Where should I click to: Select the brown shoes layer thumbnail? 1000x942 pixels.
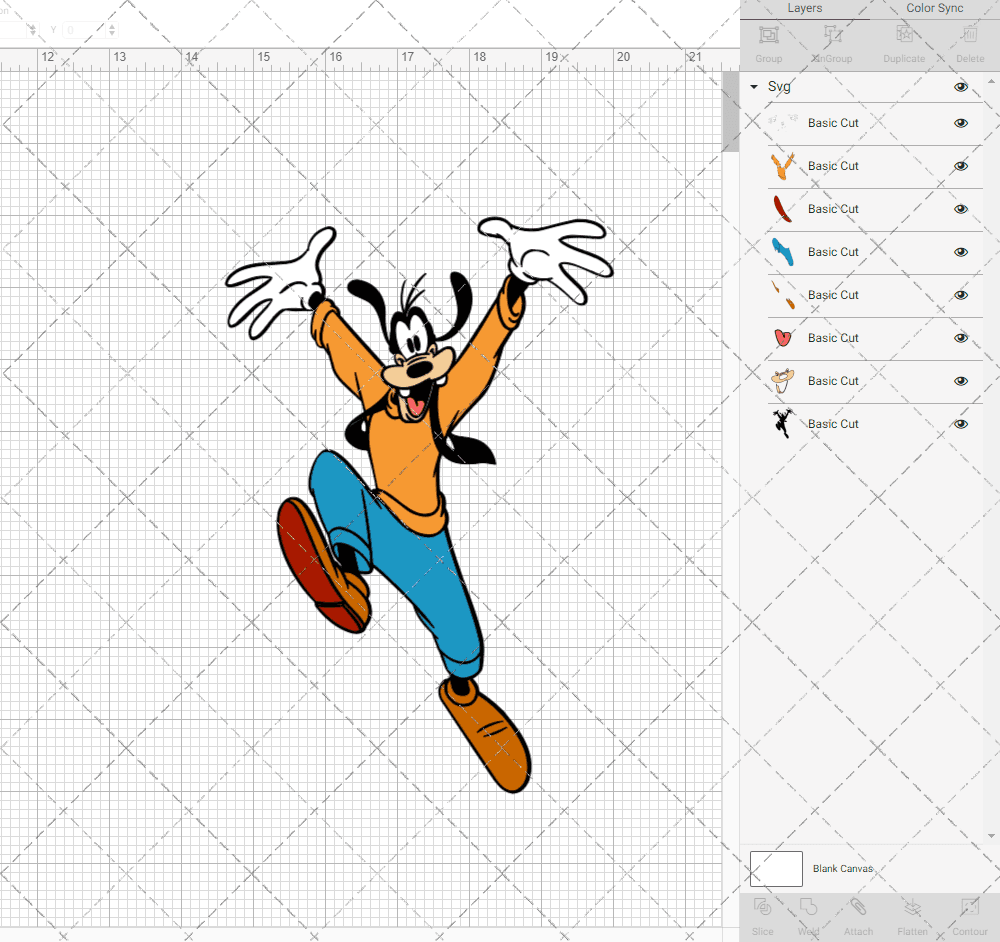pos(783,295)
